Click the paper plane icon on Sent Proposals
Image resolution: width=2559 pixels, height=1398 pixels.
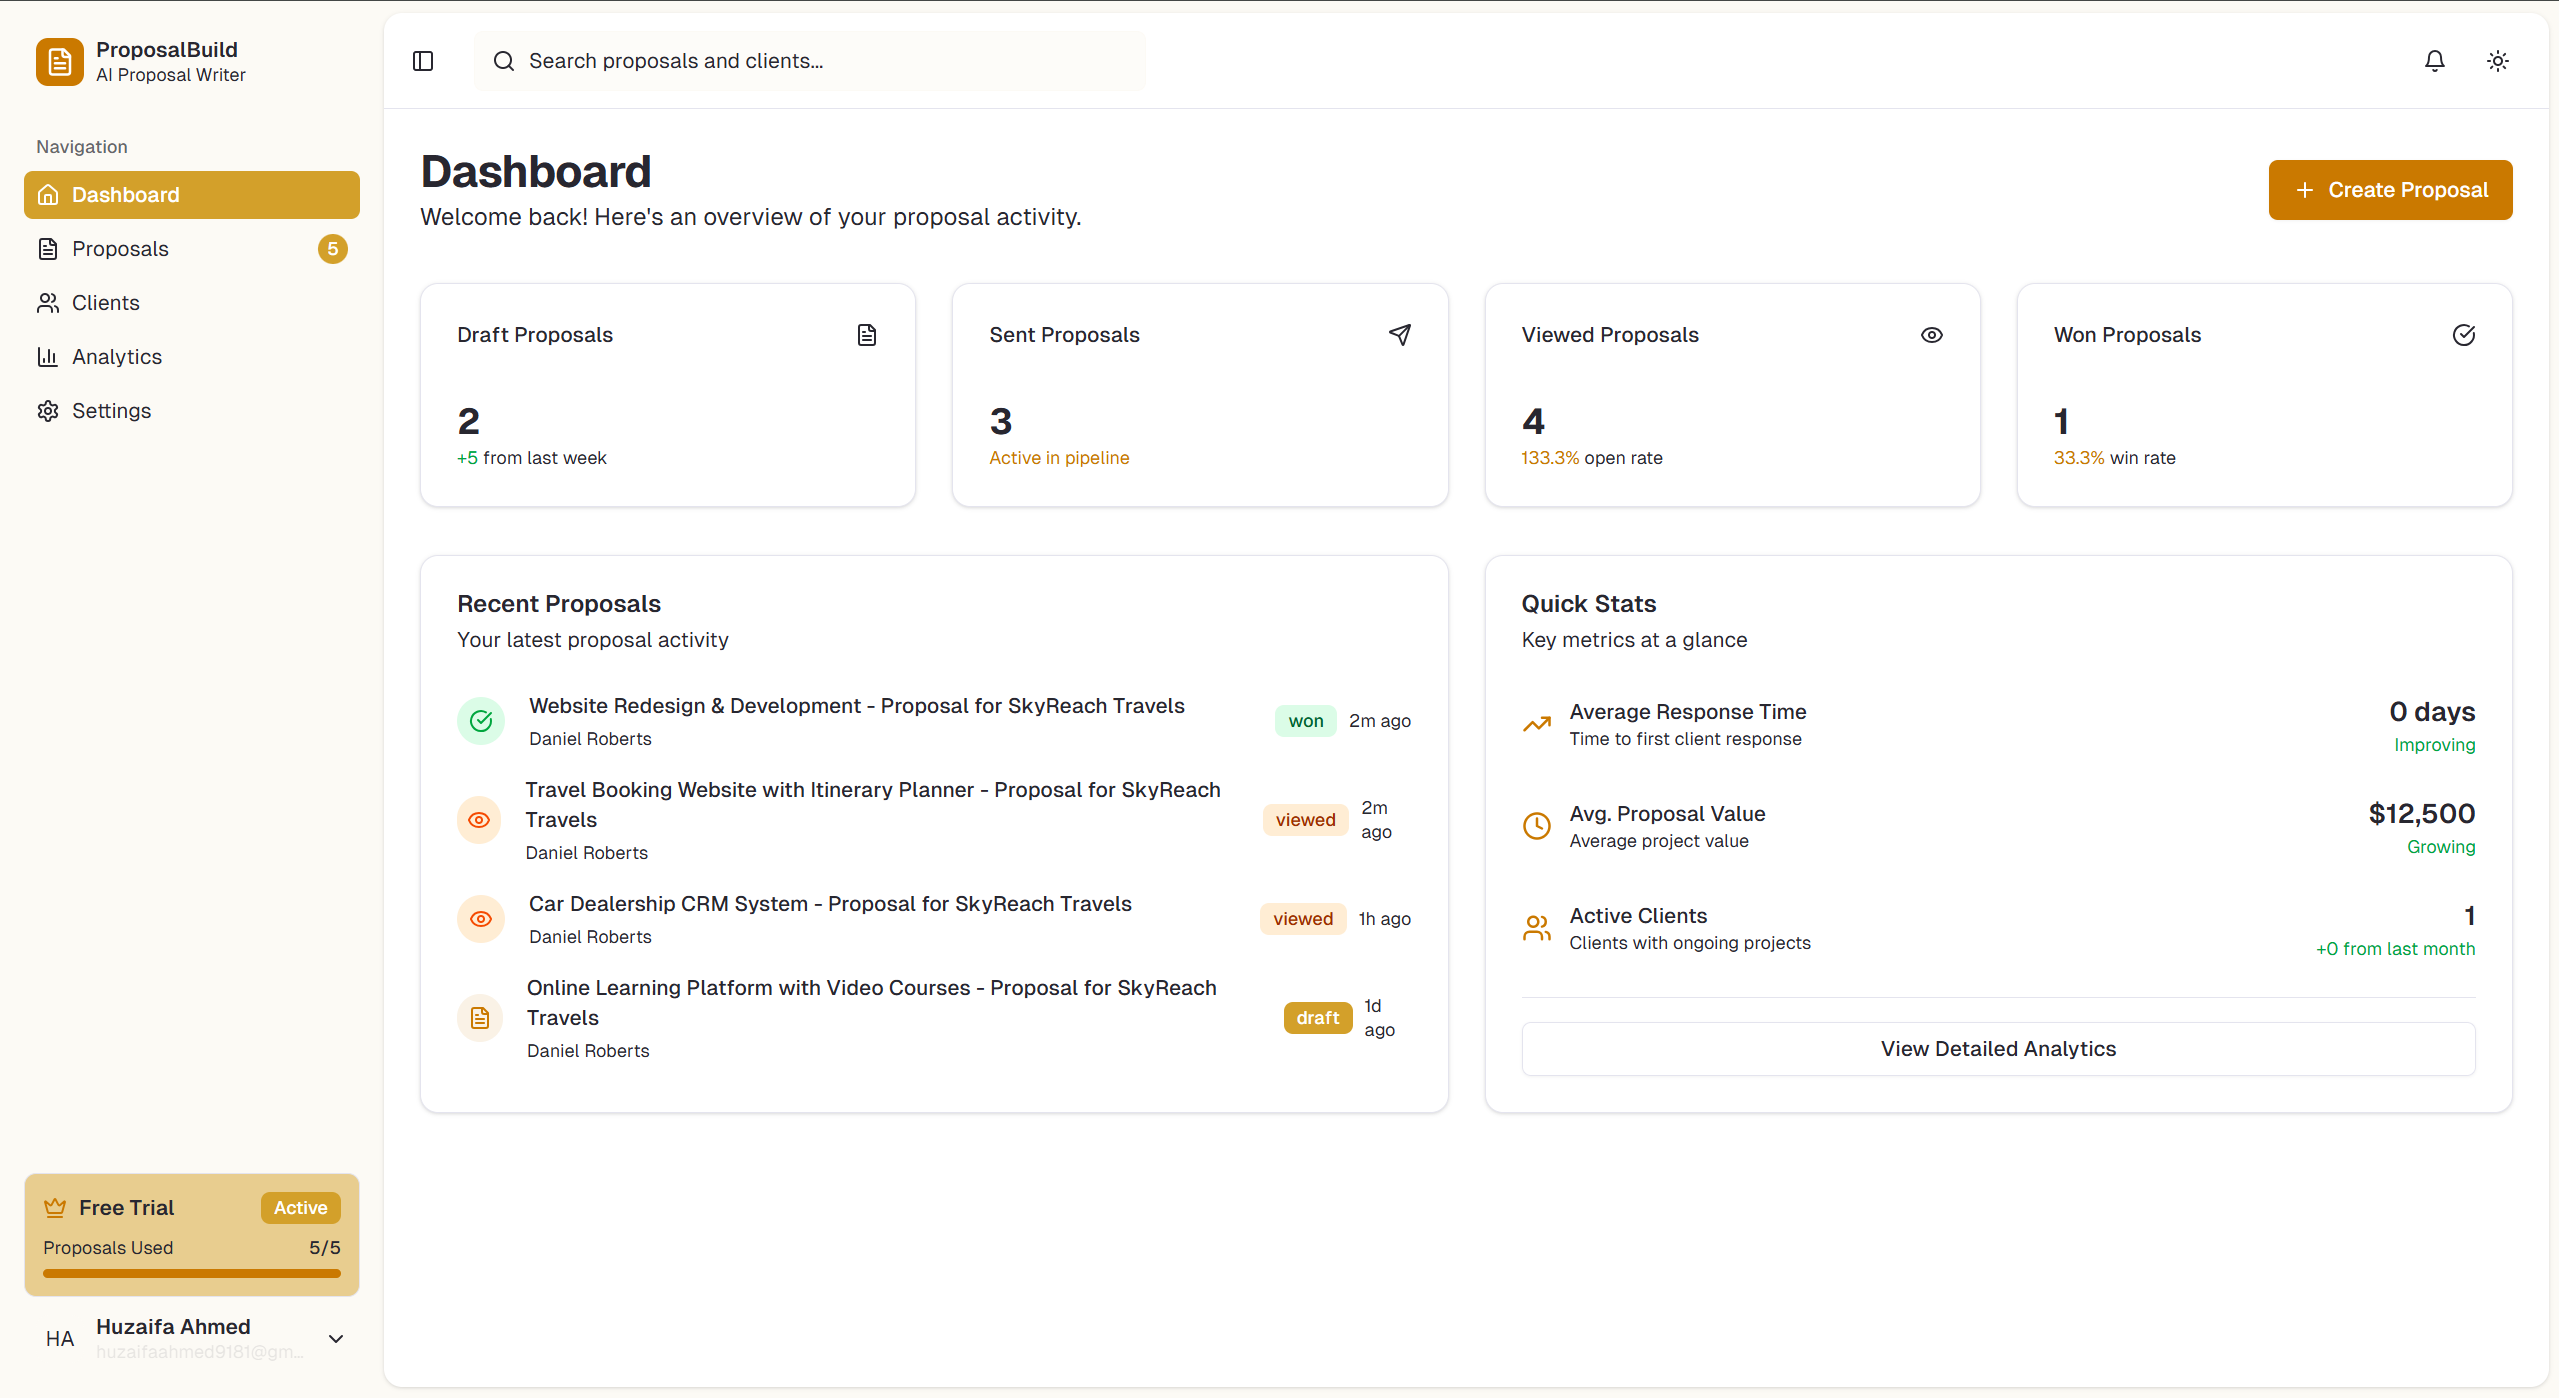point(1399,334)
